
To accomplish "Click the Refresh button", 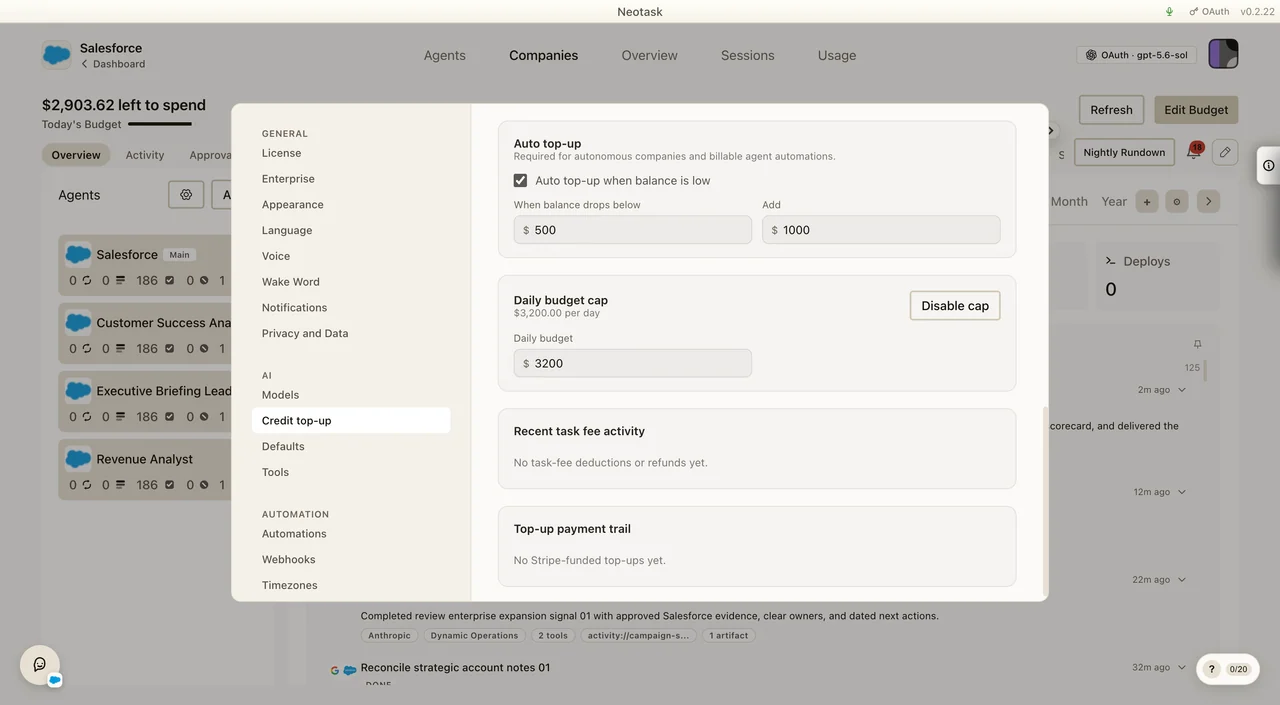I will click(x=1111, y=110).
